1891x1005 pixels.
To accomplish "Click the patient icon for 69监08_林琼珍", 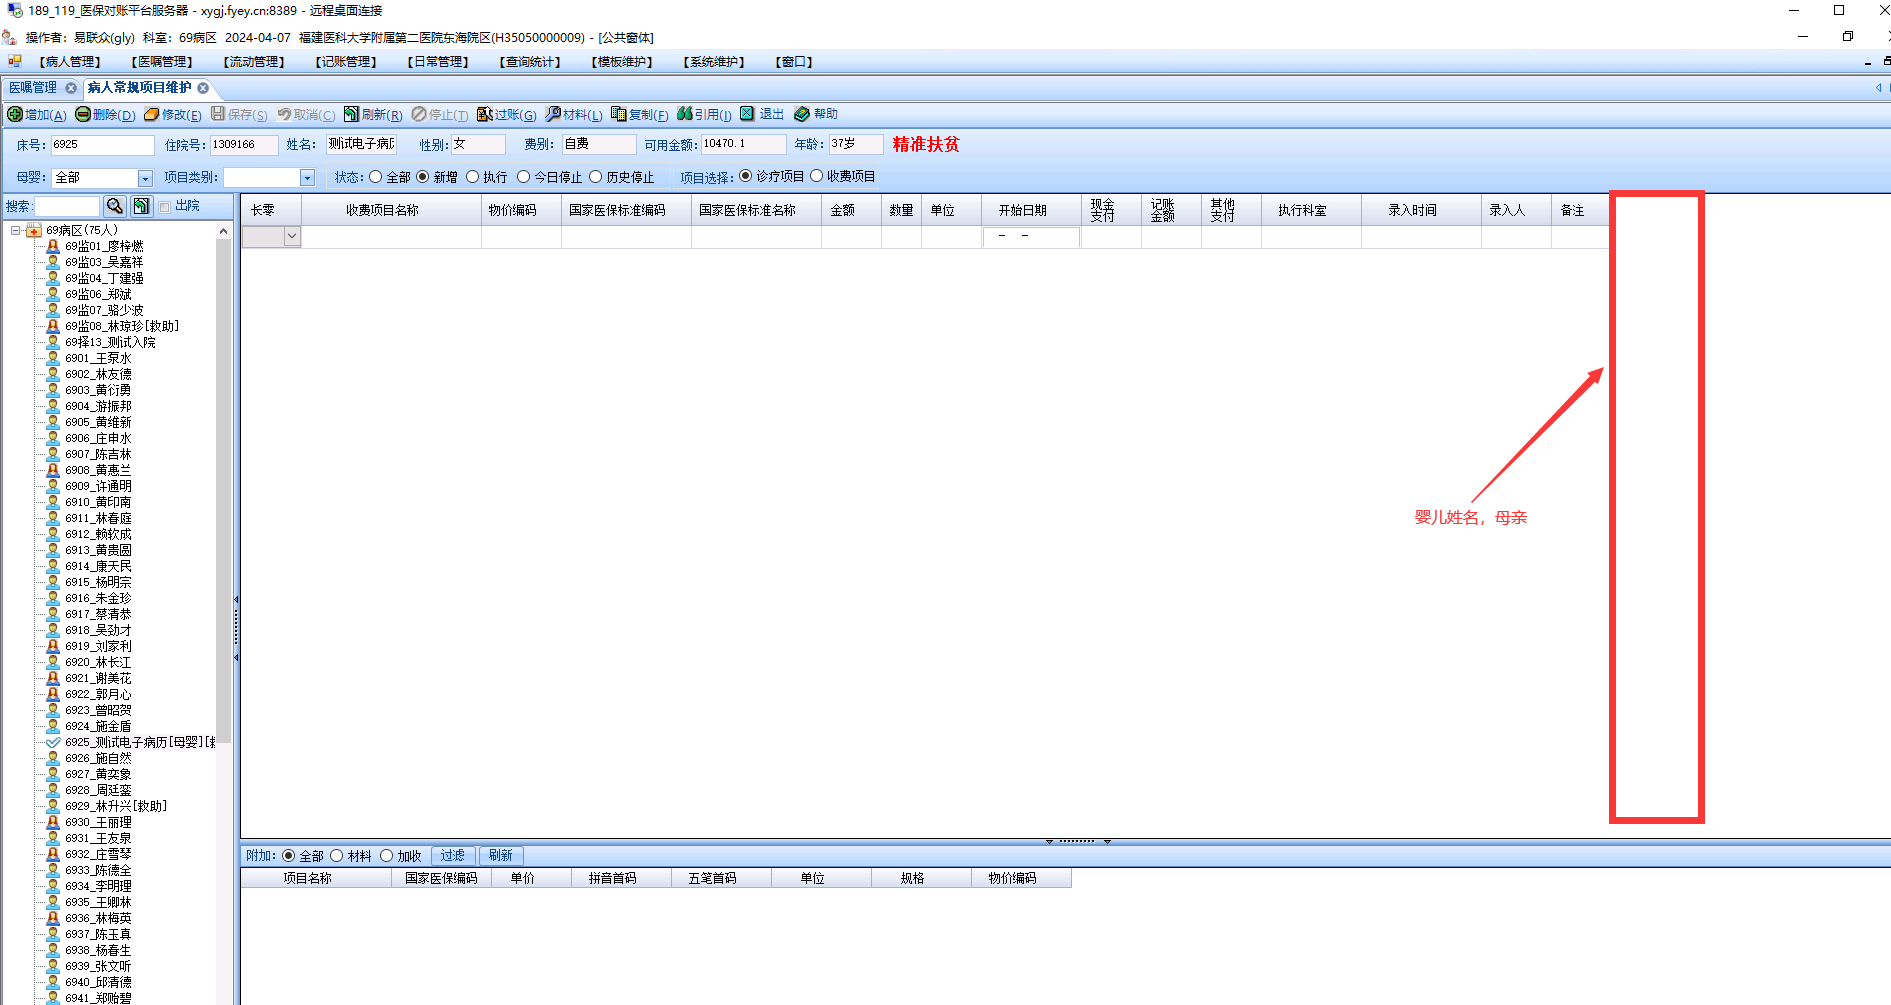I will [53, 326].
